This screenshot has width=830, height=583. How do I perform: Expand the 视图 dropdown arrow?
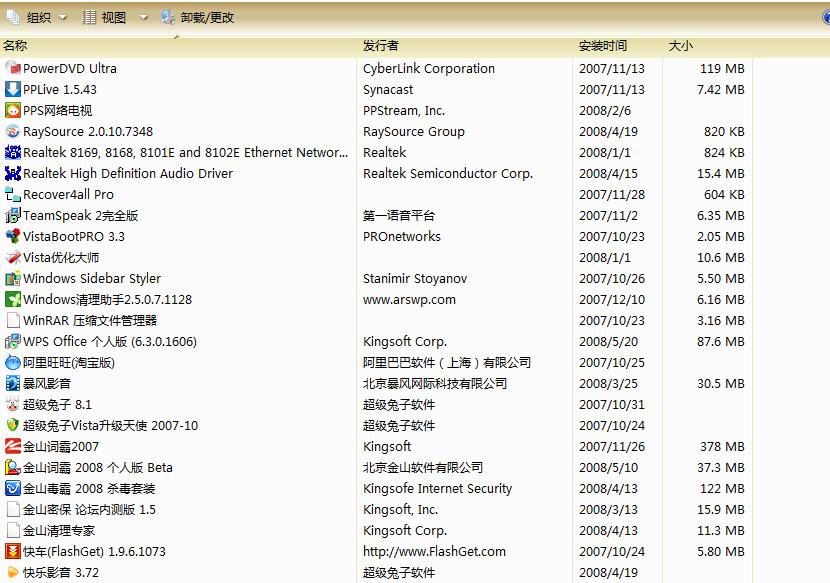pyautogui.click(x=143, y=17)
